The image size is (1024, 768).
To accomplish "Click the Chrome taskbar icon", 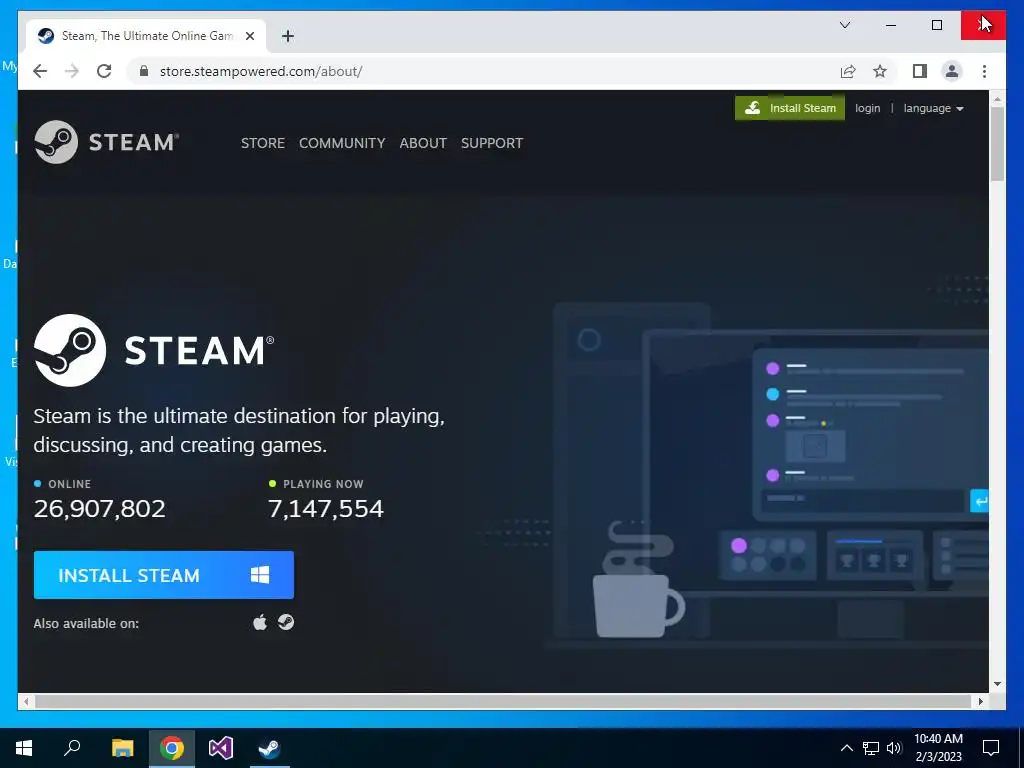I will click(x=172, y=747).
